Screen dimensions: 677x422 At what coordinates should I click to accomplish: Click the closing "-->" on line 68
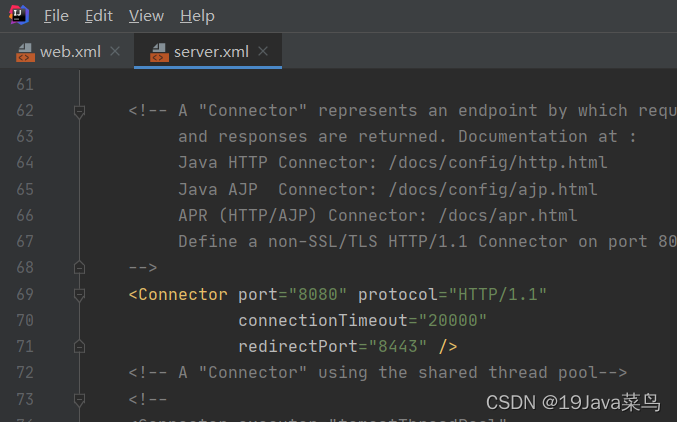143,268
